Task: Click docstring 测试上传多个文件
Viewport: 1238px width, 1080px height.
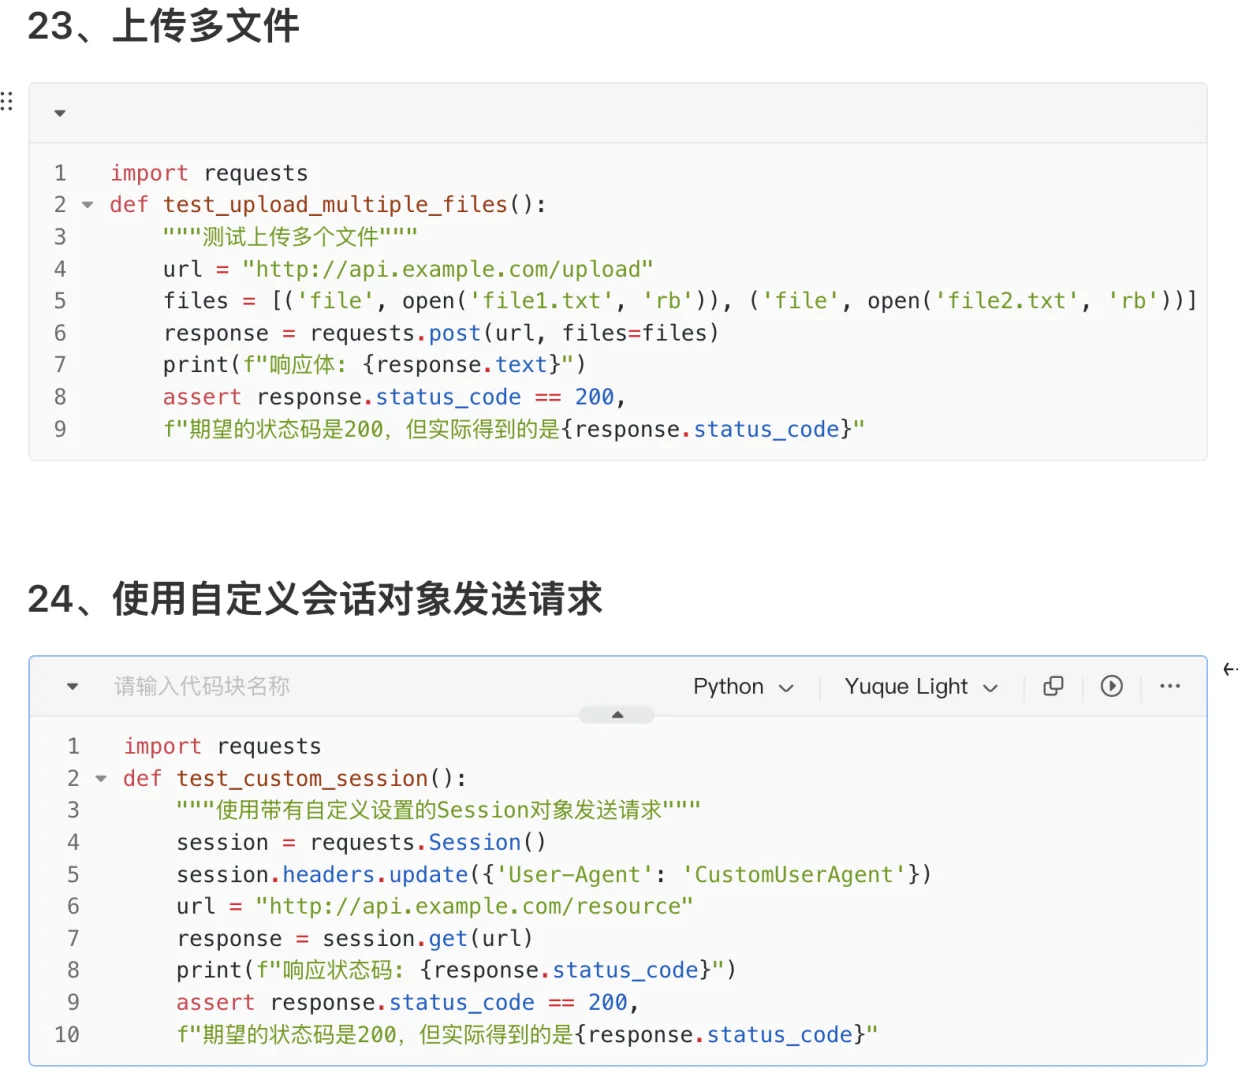Action: [x=290, y=237]
